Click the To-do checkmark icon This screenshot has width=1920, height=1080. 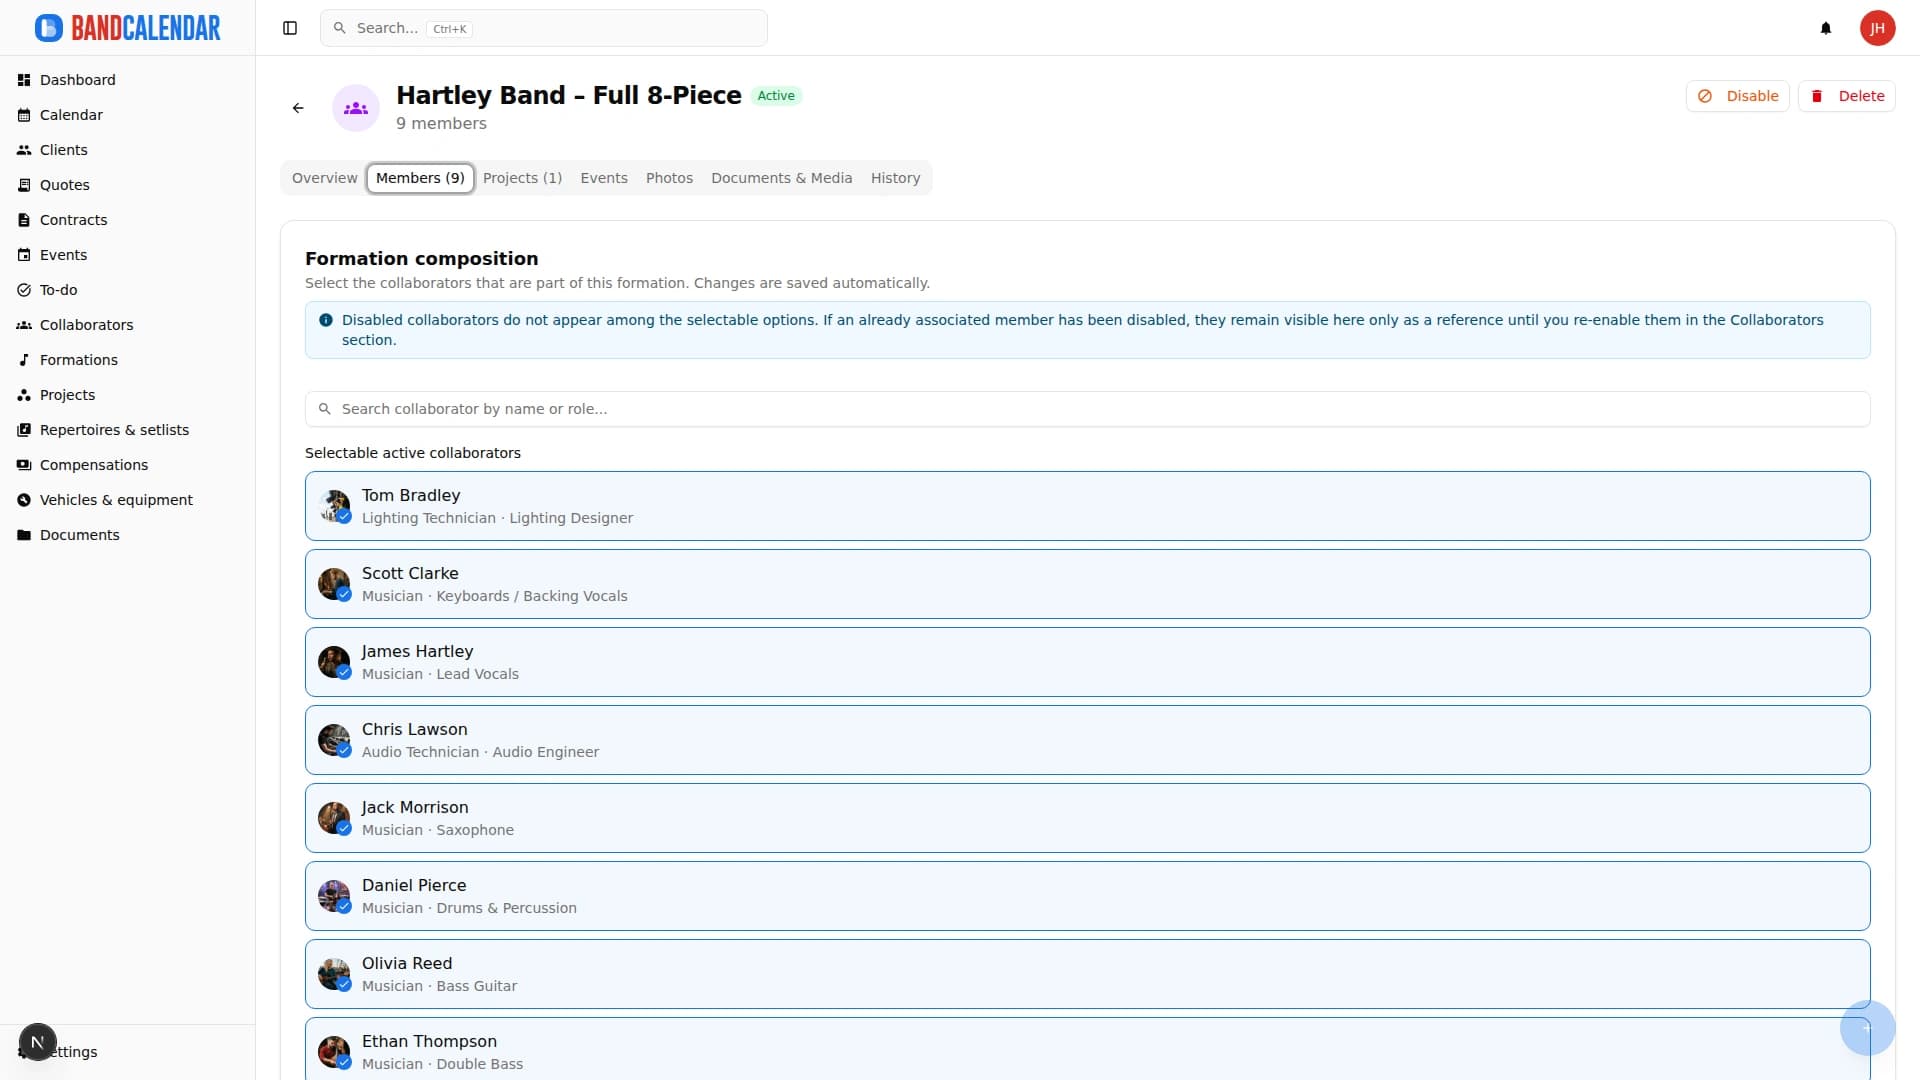click(x=24, y=290)
